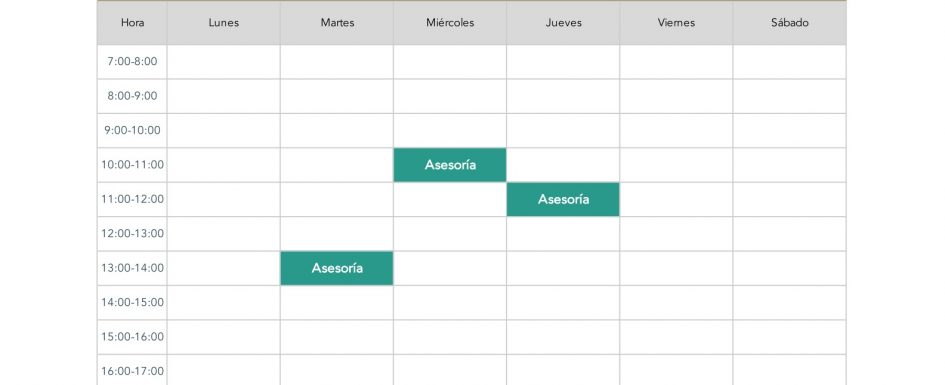Select the 16:00-17:00 time row label

pyautogui.click(x=132, y=370)
